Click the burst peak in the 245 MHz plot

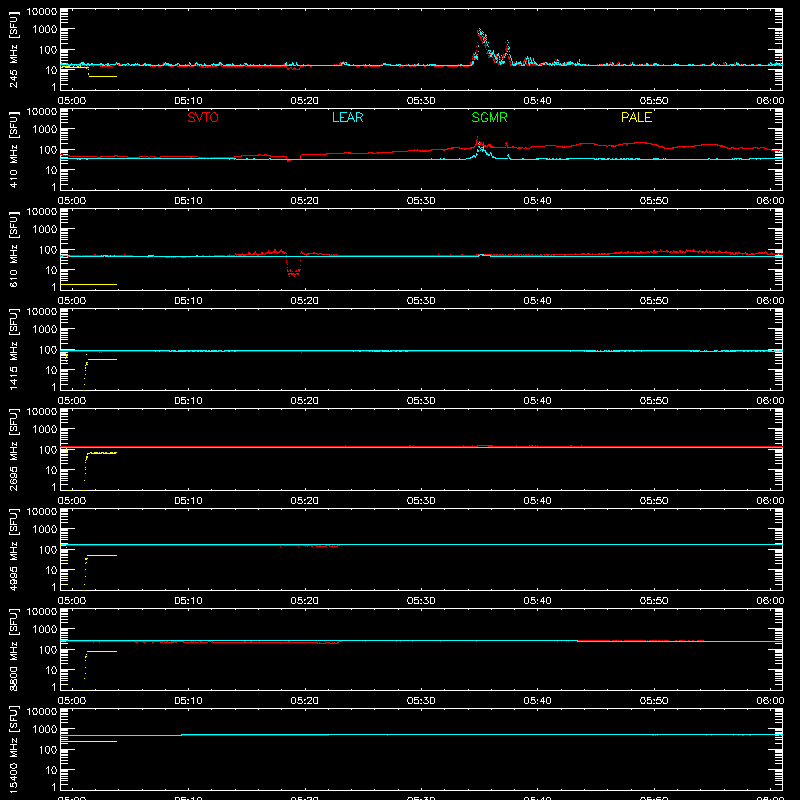480,31
